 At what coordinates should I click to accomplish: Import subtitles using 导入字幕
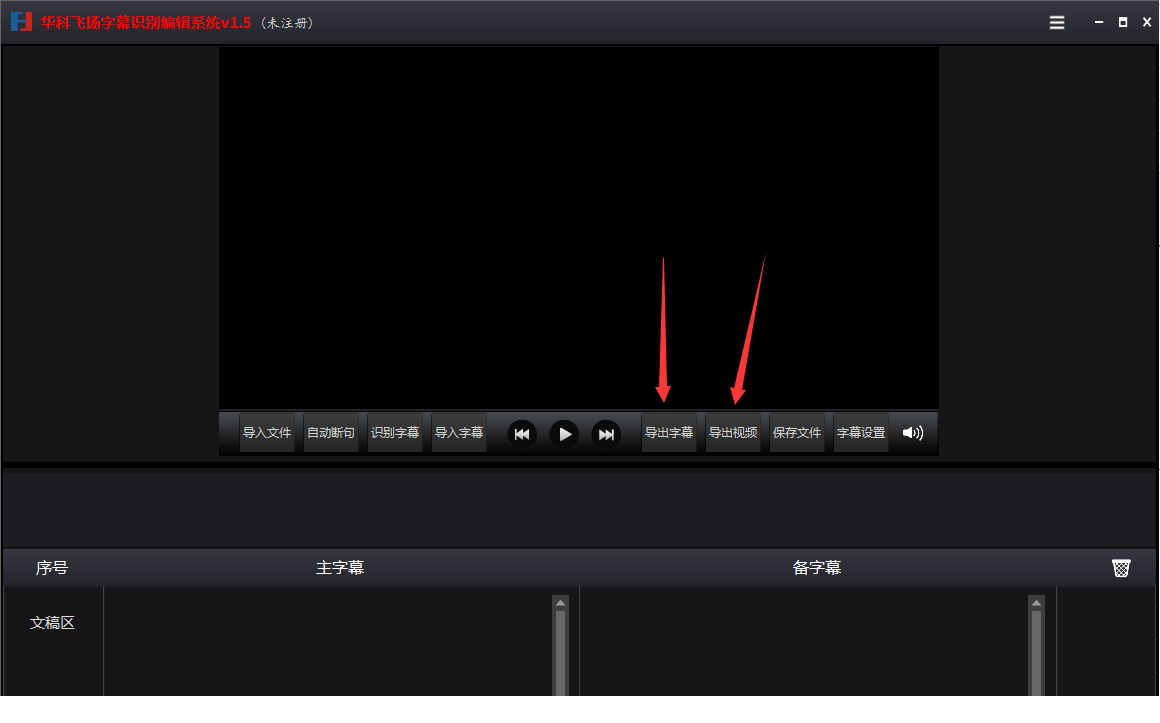pos(459,433)
